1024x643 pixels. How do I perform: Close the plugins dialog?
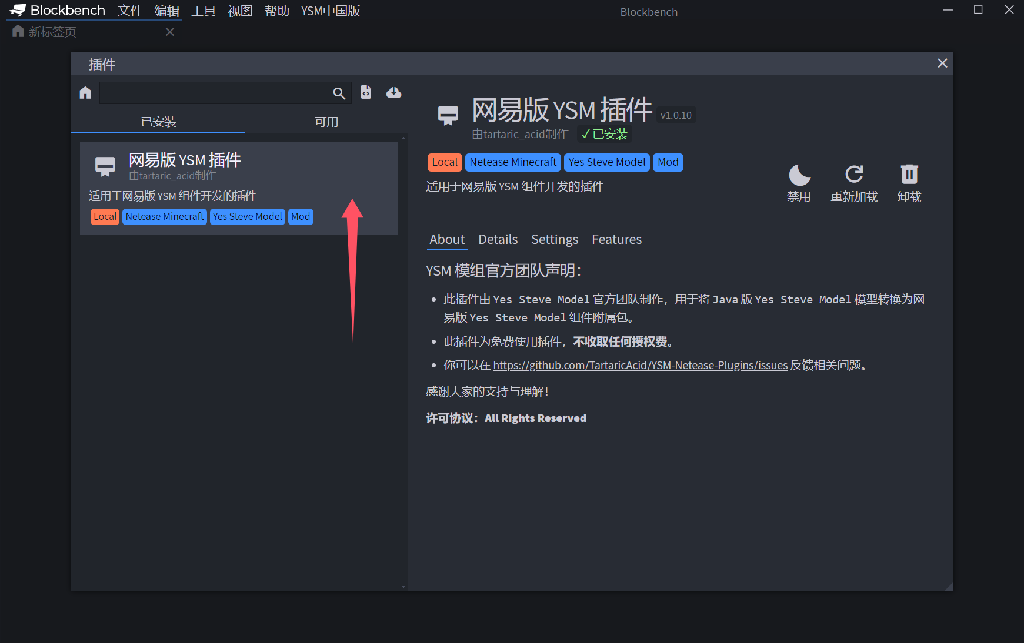[x=942, y=63]
